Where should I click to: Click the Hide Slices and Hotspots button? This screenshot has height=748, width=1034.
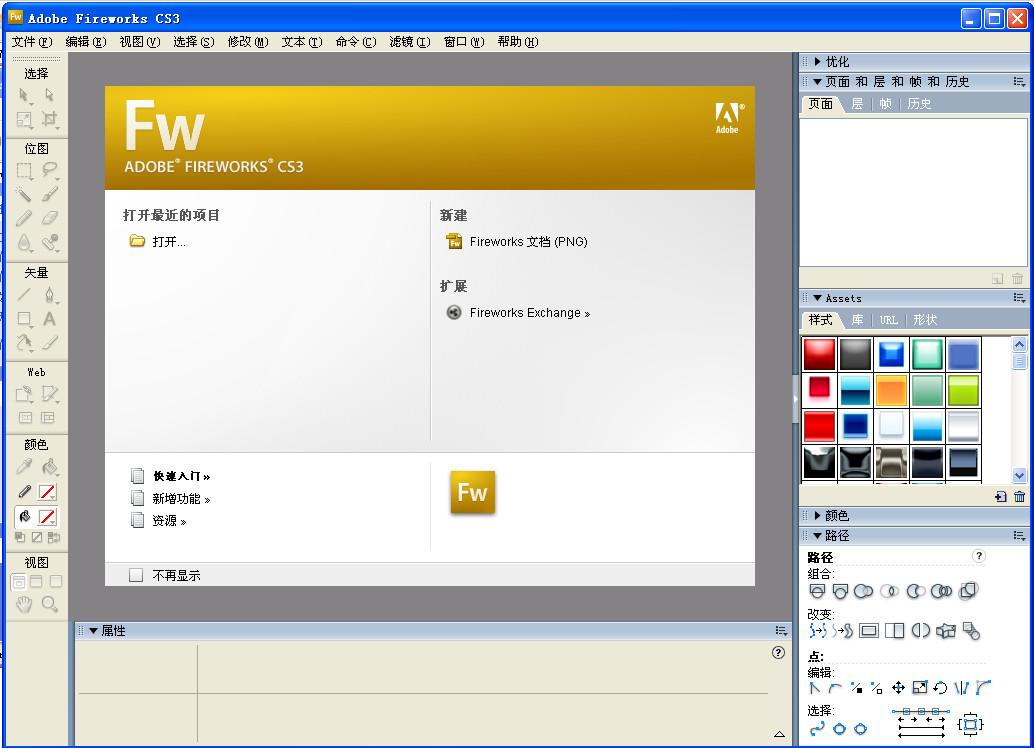25,417
